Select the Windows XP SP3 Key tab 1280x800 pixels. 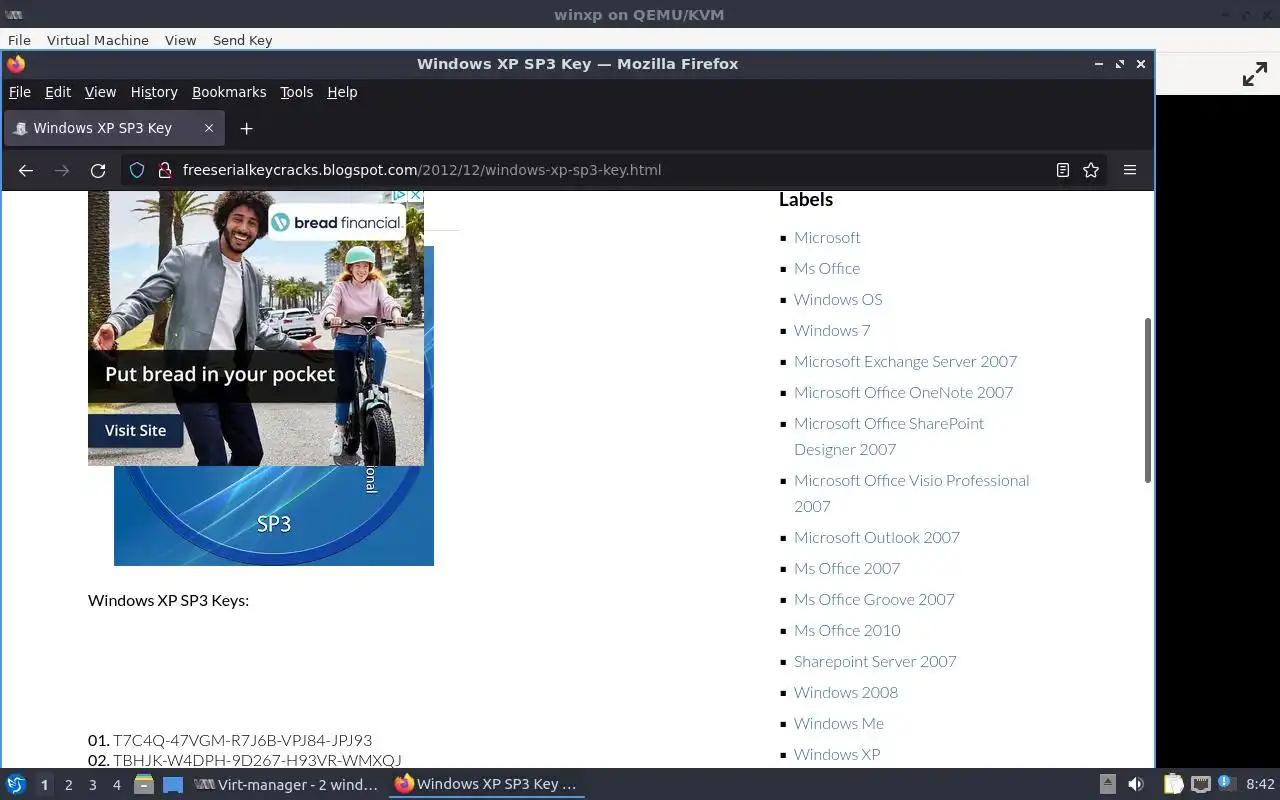113,128
